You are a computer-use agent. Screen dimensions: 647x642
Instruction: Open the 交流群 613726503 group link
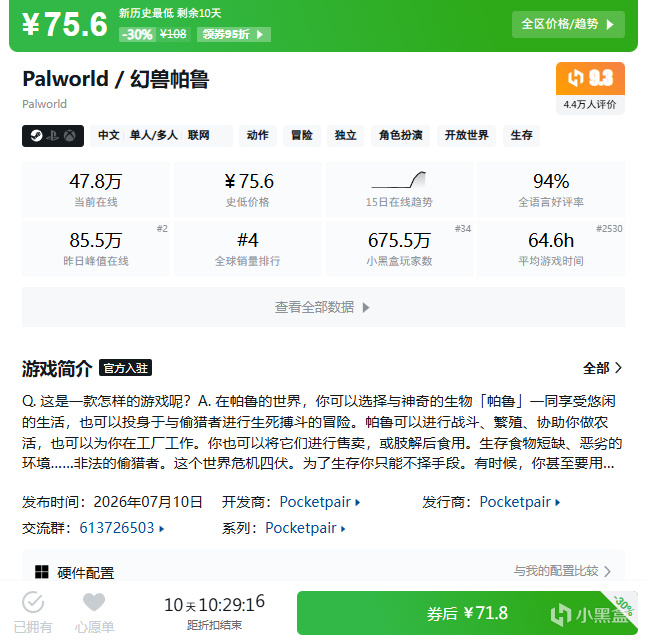tap(122, 528)
